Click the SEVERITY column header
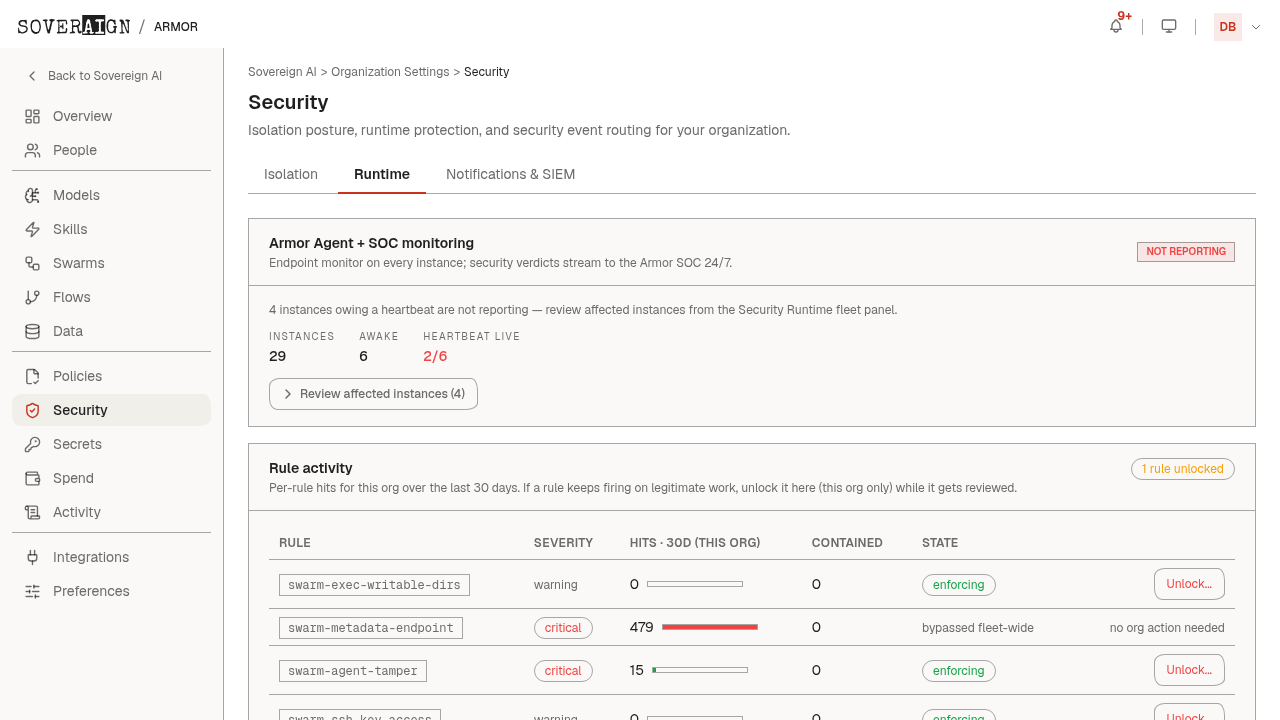Image resolution: width=1280 pixels, height=720 pixels. point(563,543)
